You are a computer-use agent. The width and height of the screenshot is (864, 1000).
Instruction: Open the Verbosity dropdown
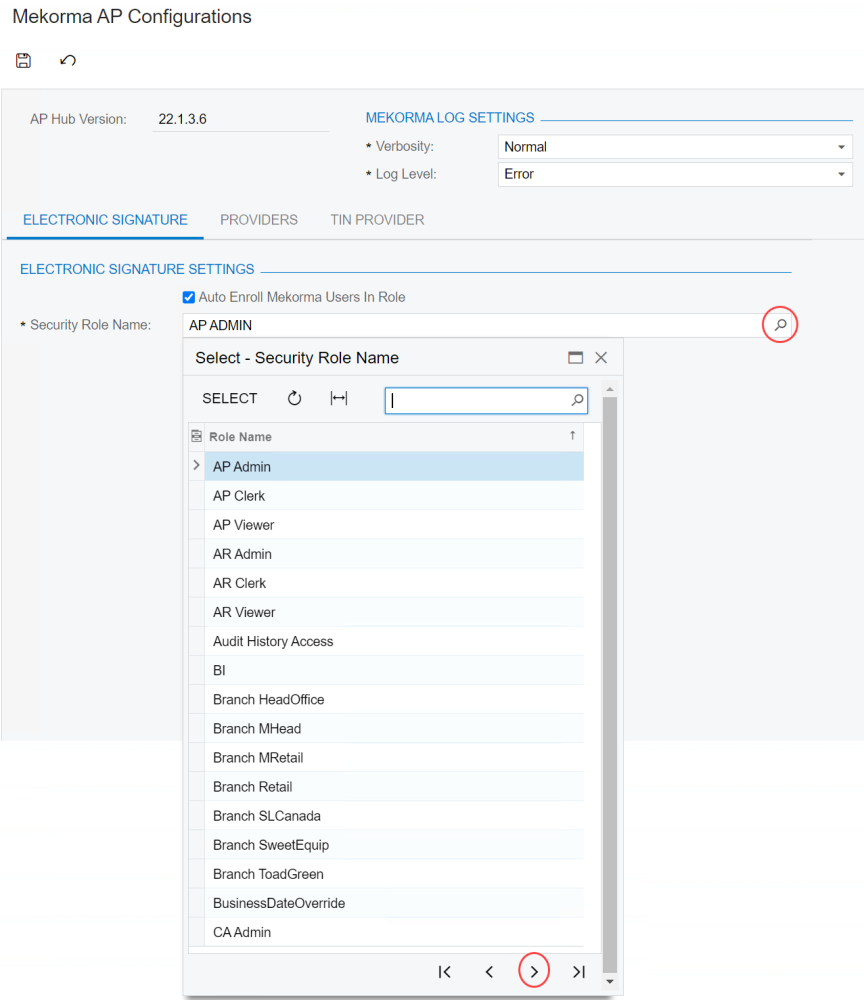tap(841, 147)
